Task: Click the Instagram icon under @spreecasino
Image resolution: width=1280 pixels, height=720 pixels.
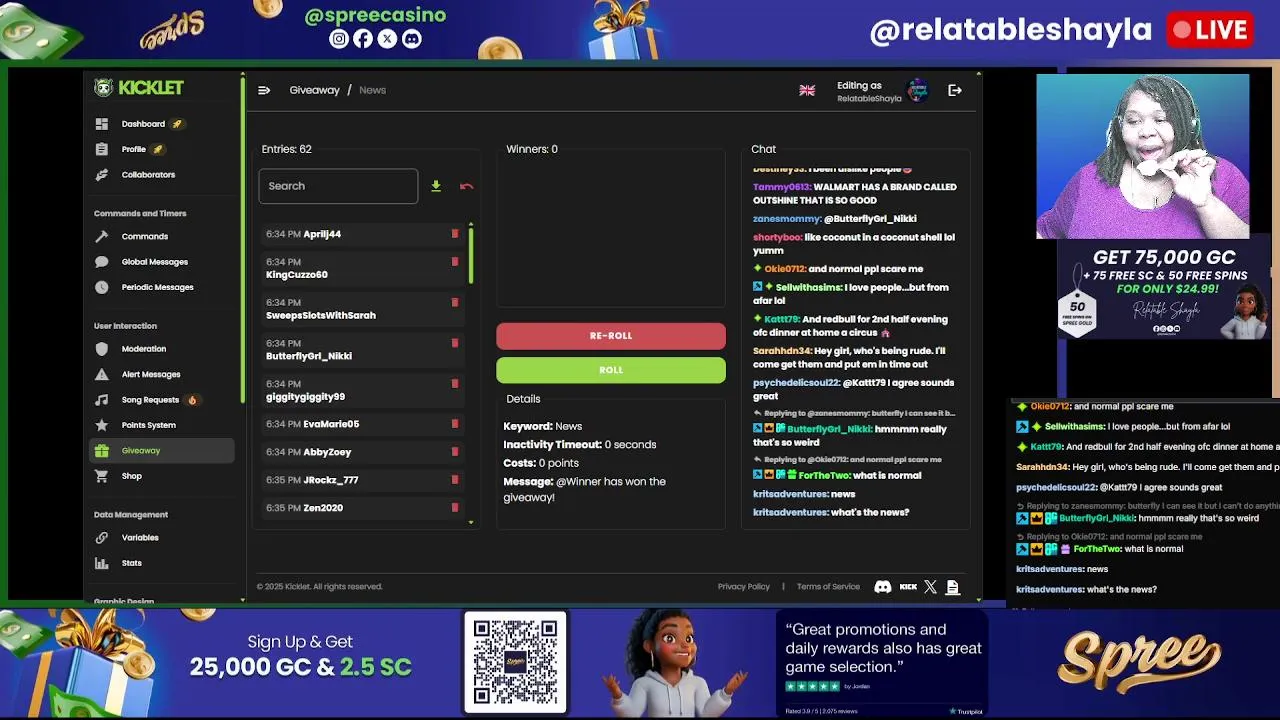Action: coord(339,39)
